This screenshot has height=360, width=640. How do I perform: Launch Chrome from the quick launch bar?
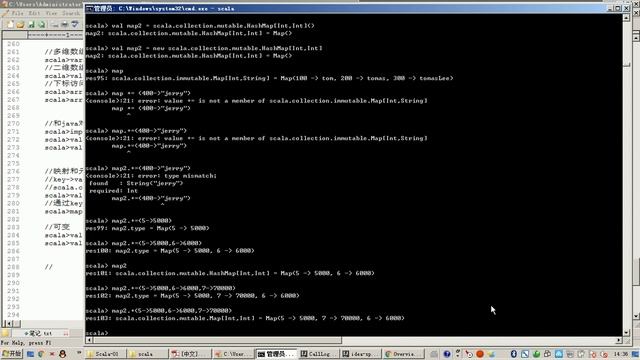pos(41,354)
